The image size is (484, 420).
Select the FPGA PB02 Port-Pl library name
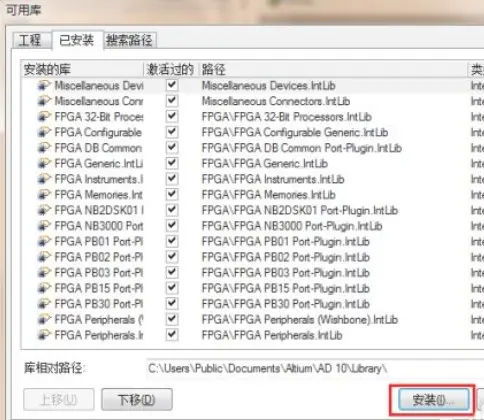coord(99,257)
